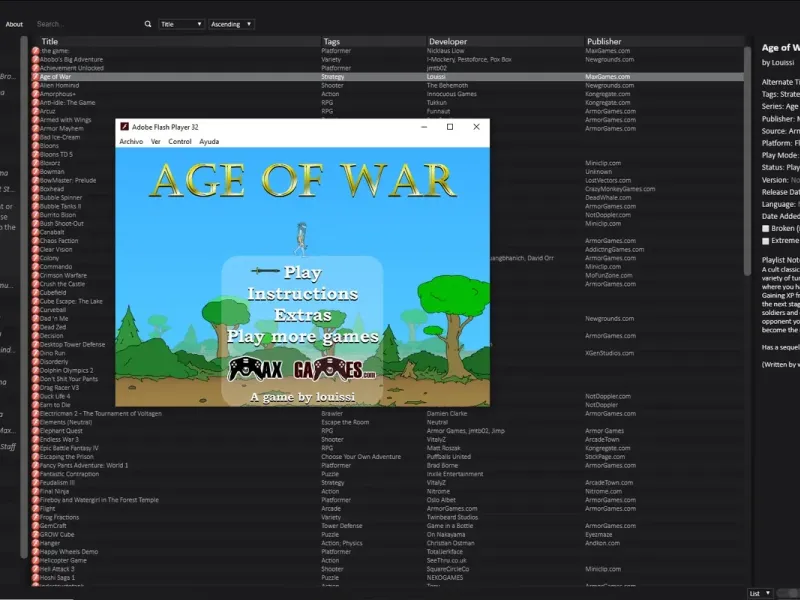
Task: Click the Flash icon beside GROW Cube
Action: (x=35, y=534)
